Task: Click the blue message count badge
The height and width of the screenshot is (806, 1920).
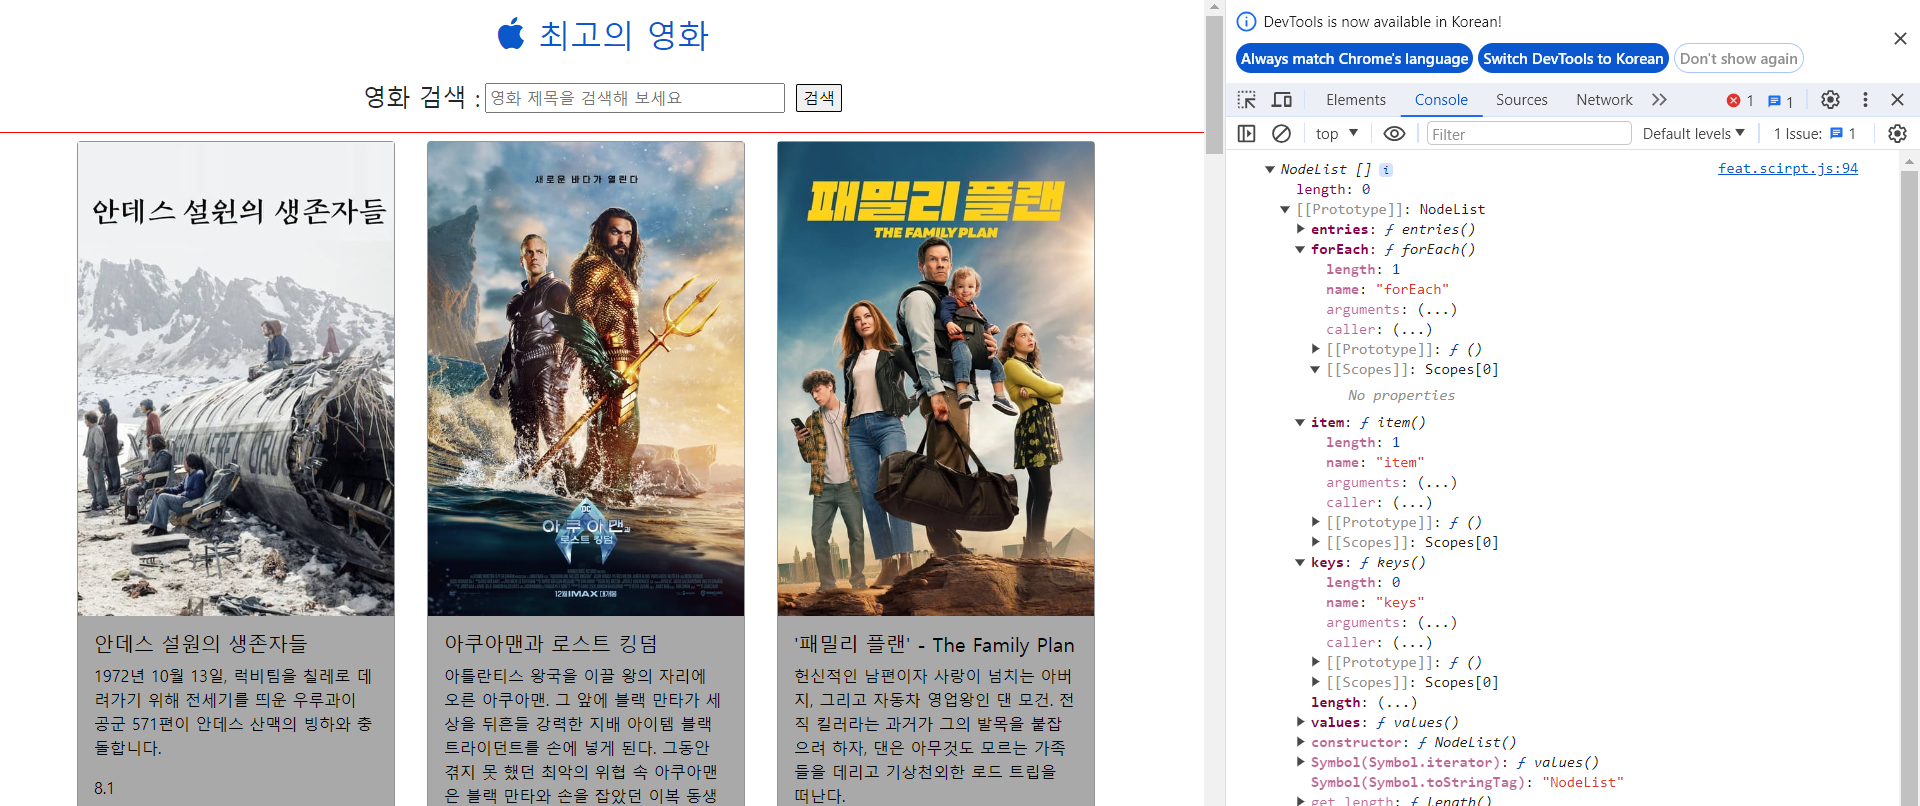Action: (1780, 100)
